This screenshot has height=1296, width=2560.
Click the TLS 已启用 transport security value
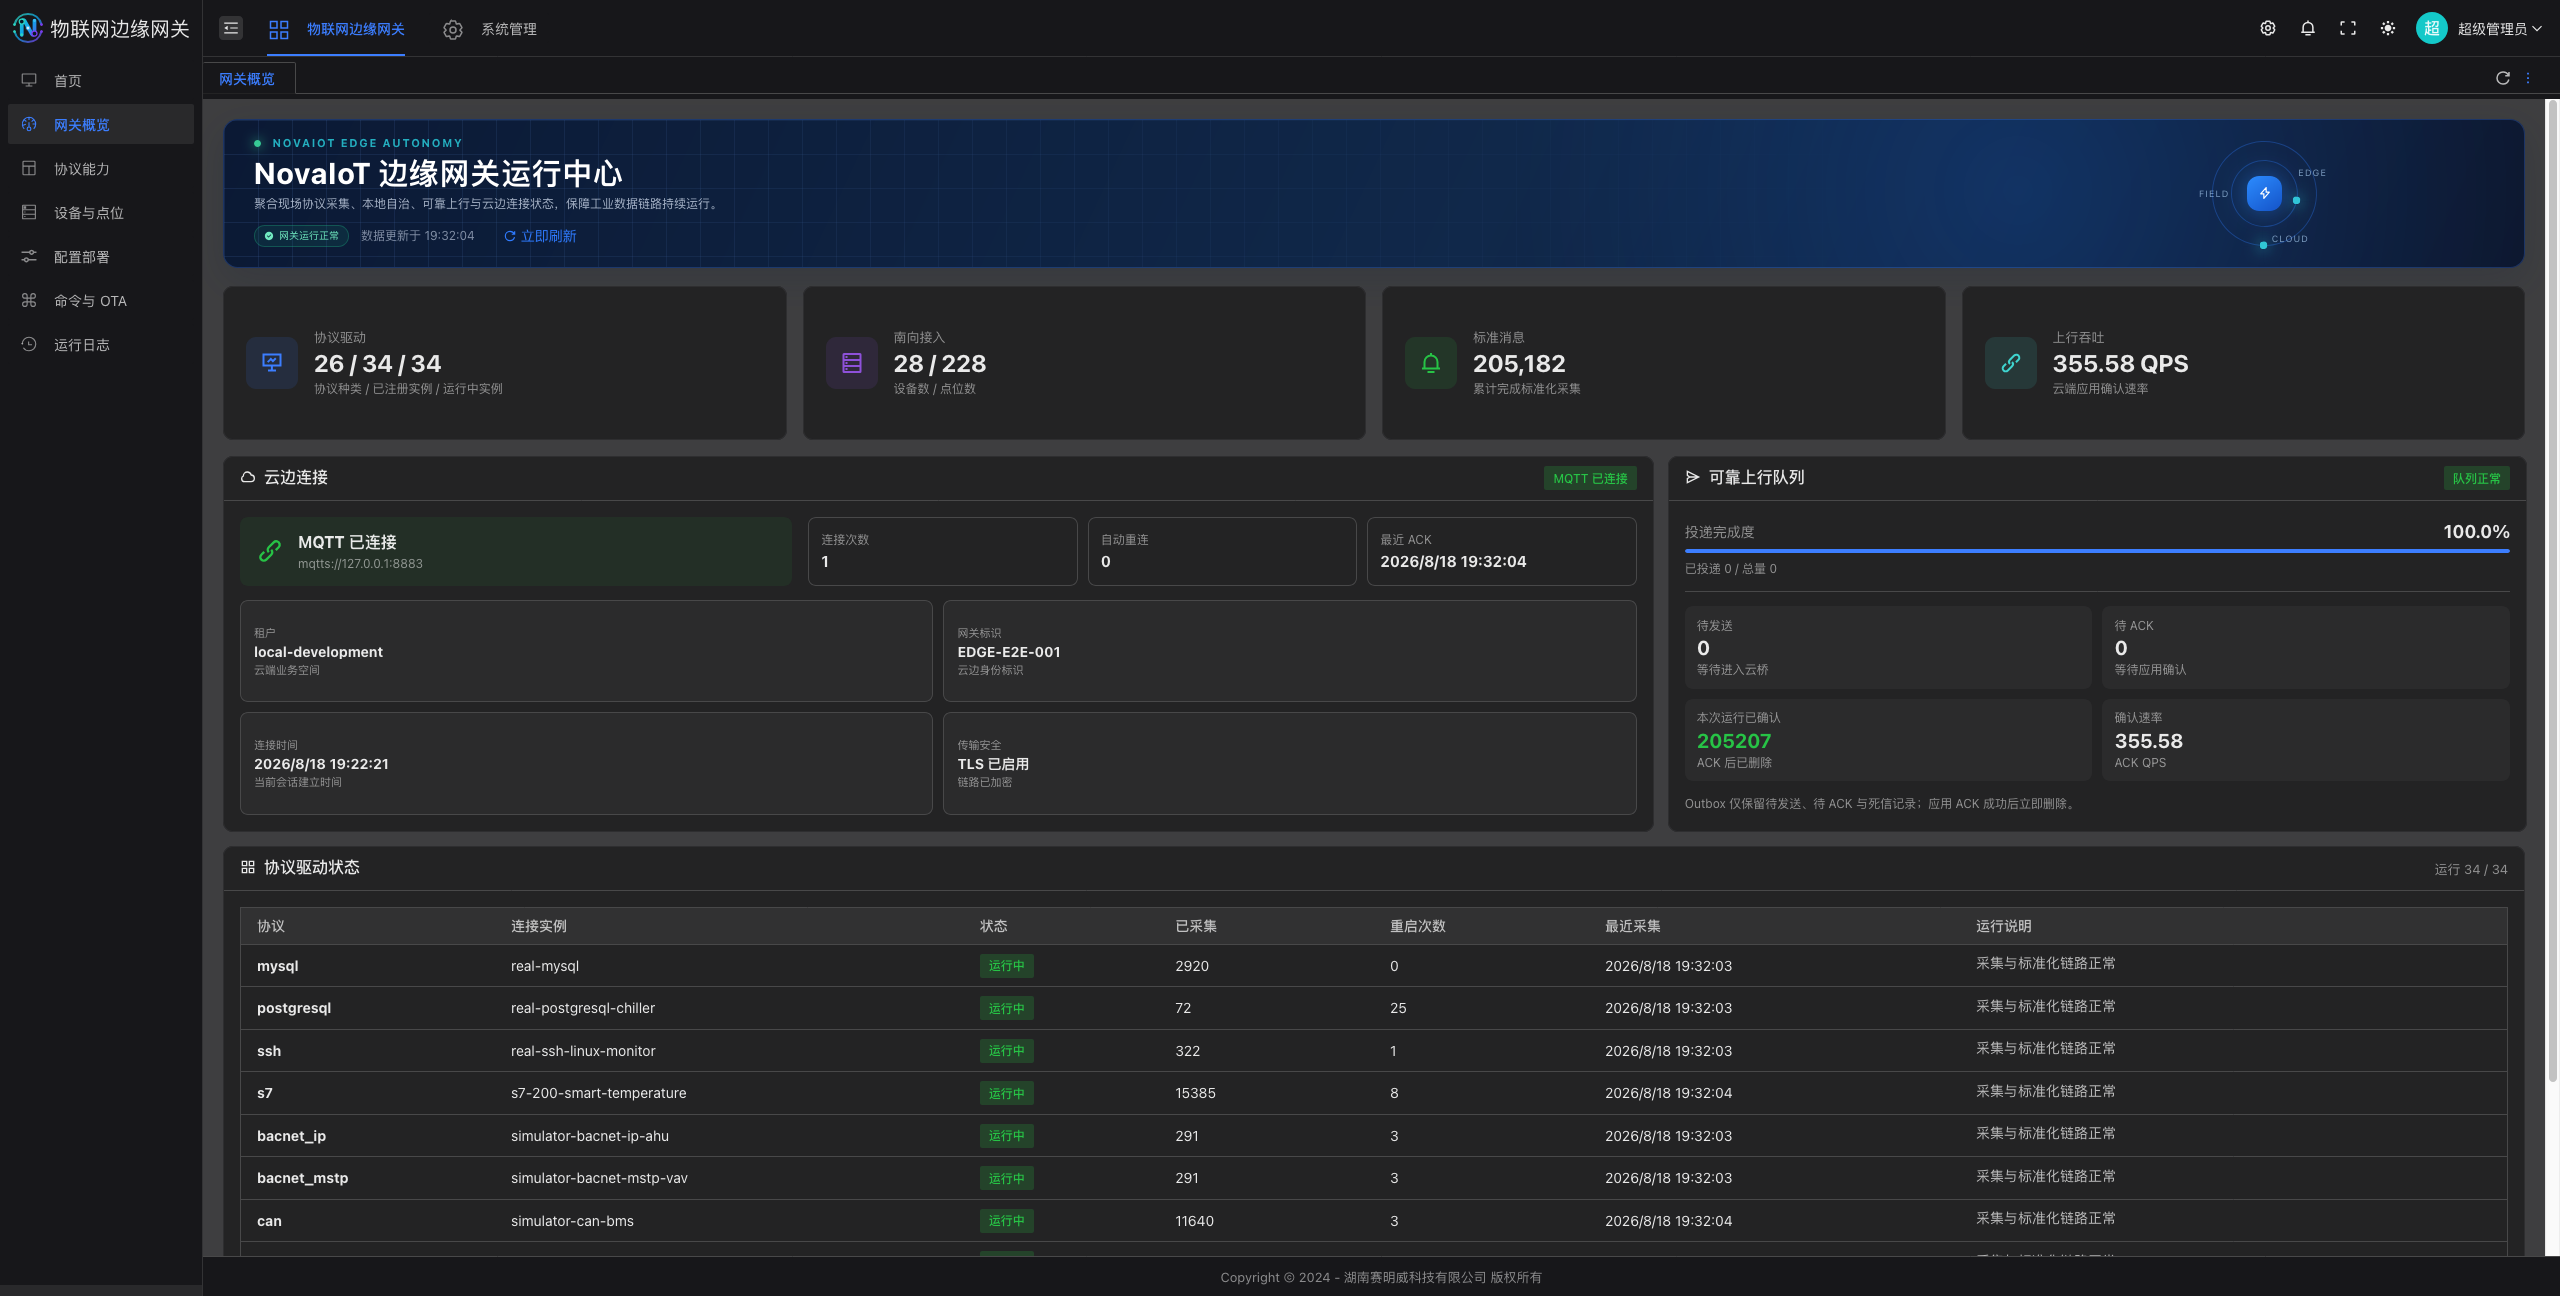tap(993, 764)
